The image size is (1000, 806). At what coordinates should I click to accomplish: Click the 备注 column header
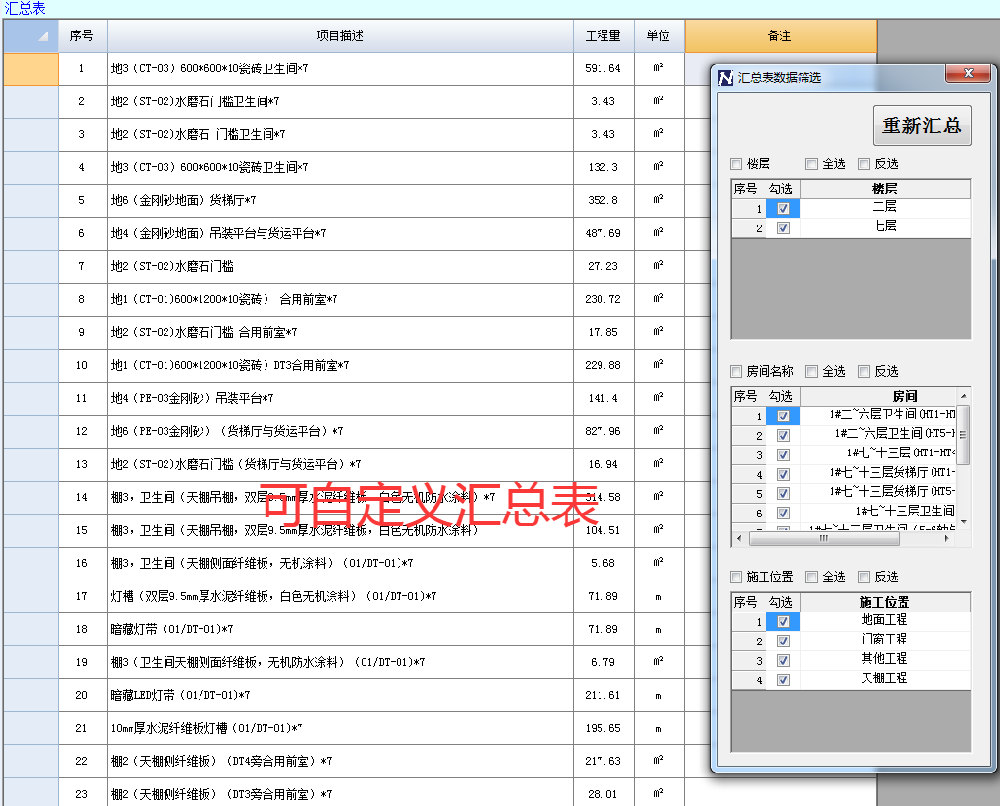pyautogui.click(x=780, y=36)
